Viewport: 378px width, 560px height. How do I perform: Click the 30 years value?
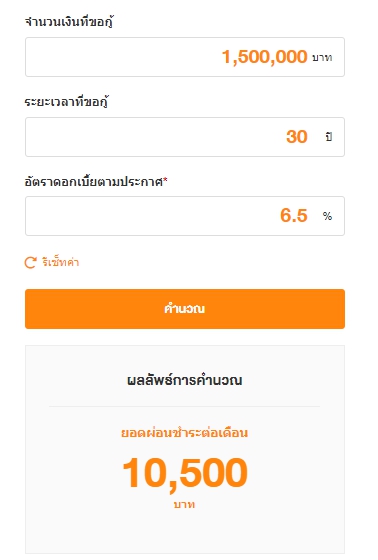coord(297,137)
